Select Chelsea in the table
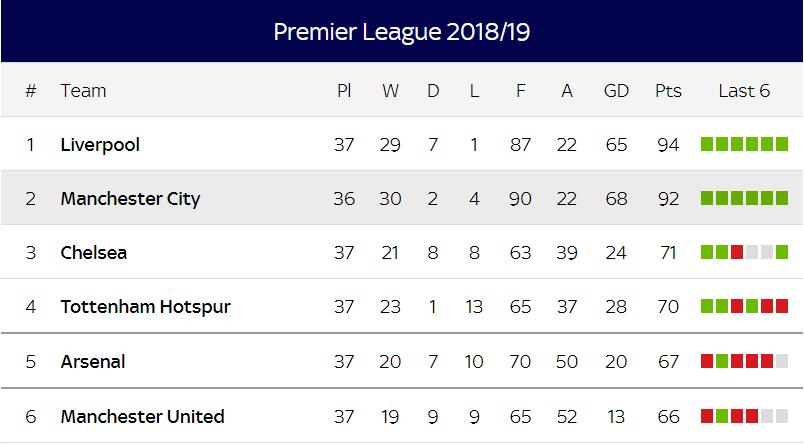 coord(93,253)
